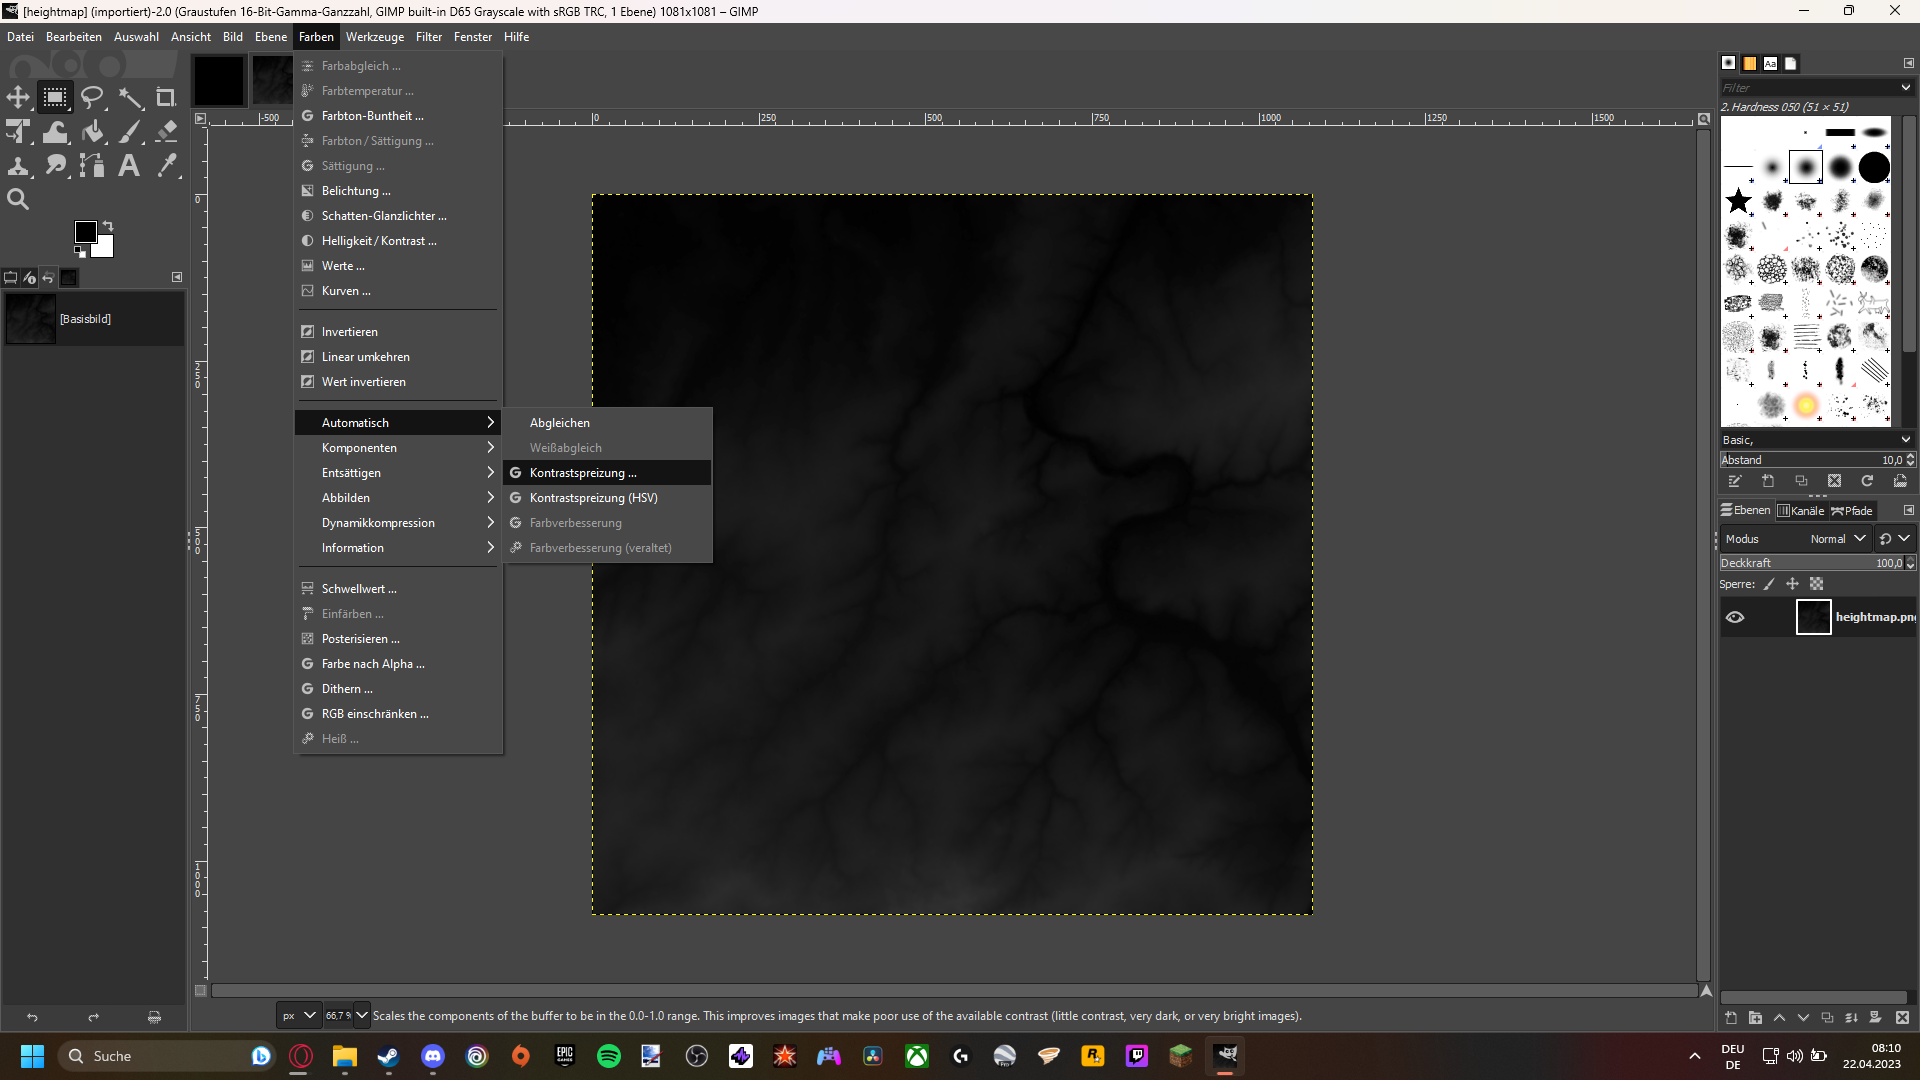Activate the Text tool
The image size is (1920, 1080).
pyautogui.click(x=129, y=165)
